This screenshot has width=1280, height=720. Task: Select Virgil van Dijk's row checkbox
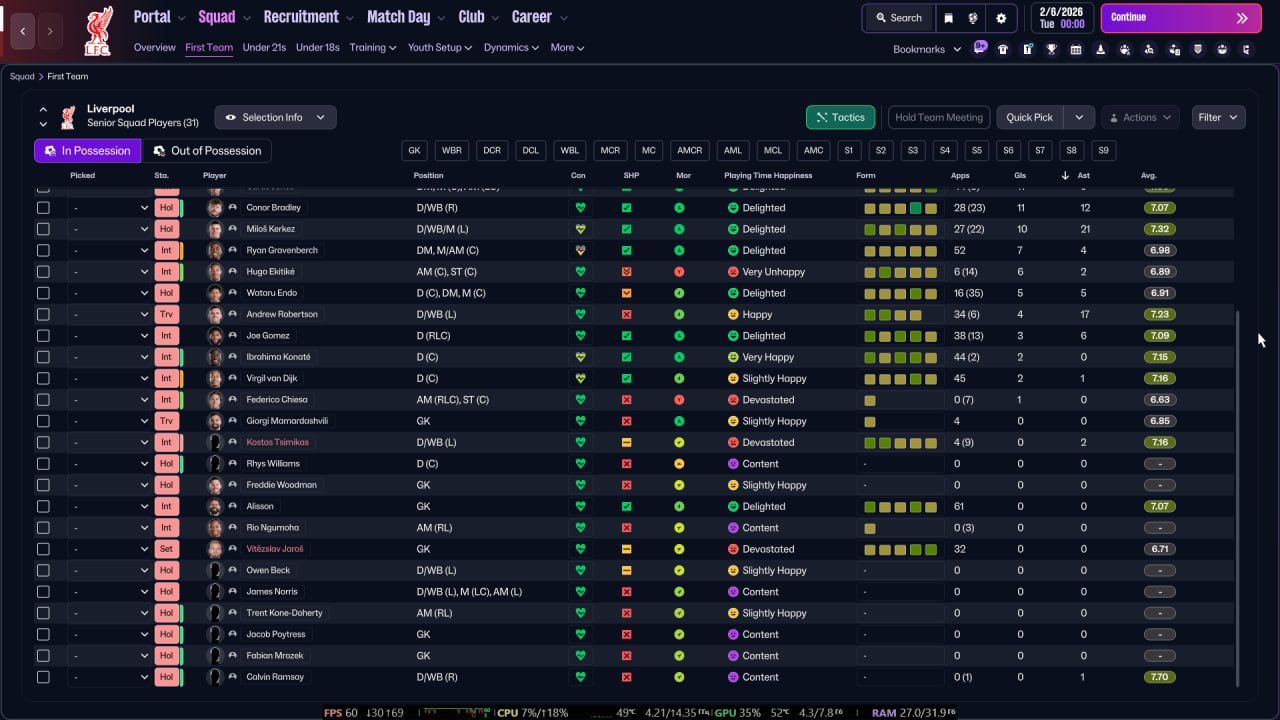point(43,378)
